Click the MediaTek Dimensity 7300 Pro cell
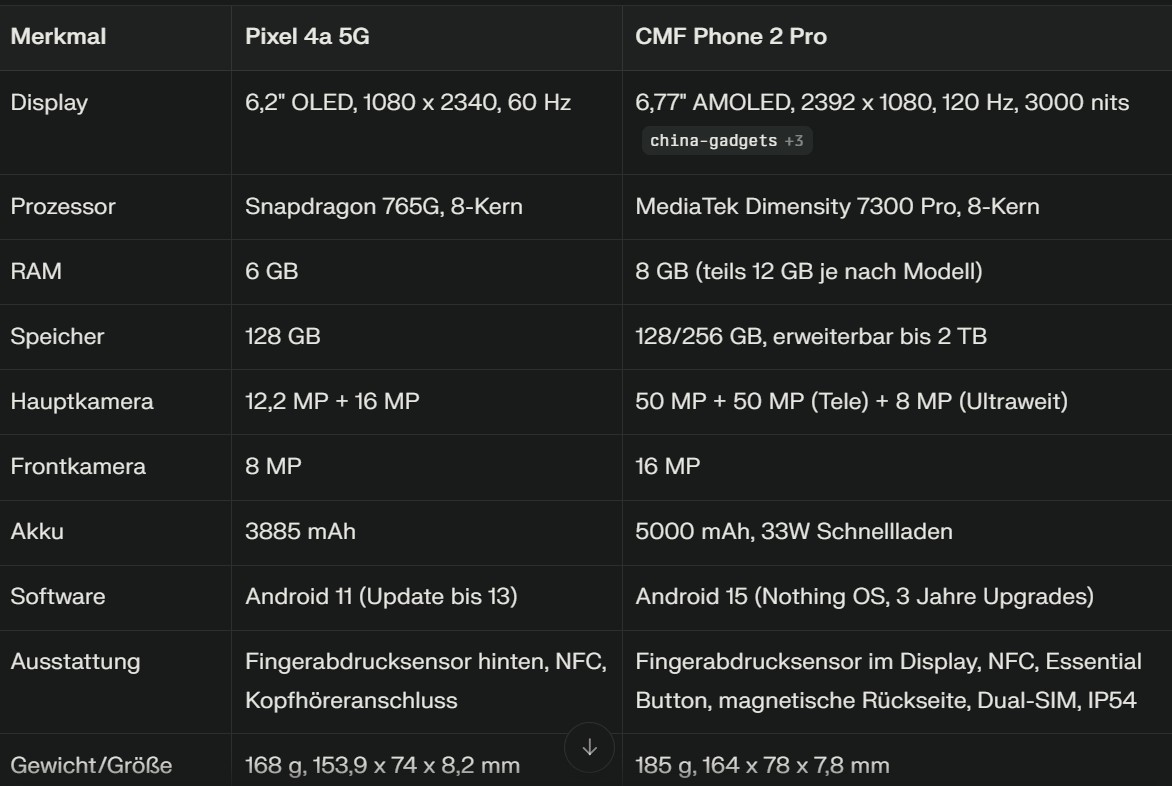The image size is (1172, 786). (x=837, y=206)
